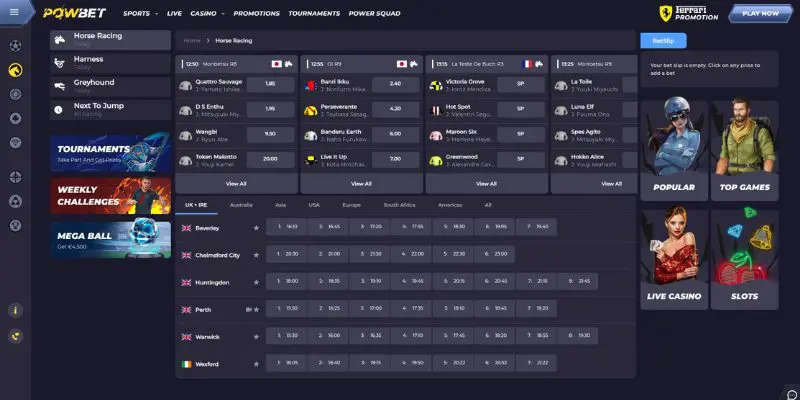The height and width of the screenshot is (400, 800).
Task: Favorite Perth with its star
Action: click(256, 310)
